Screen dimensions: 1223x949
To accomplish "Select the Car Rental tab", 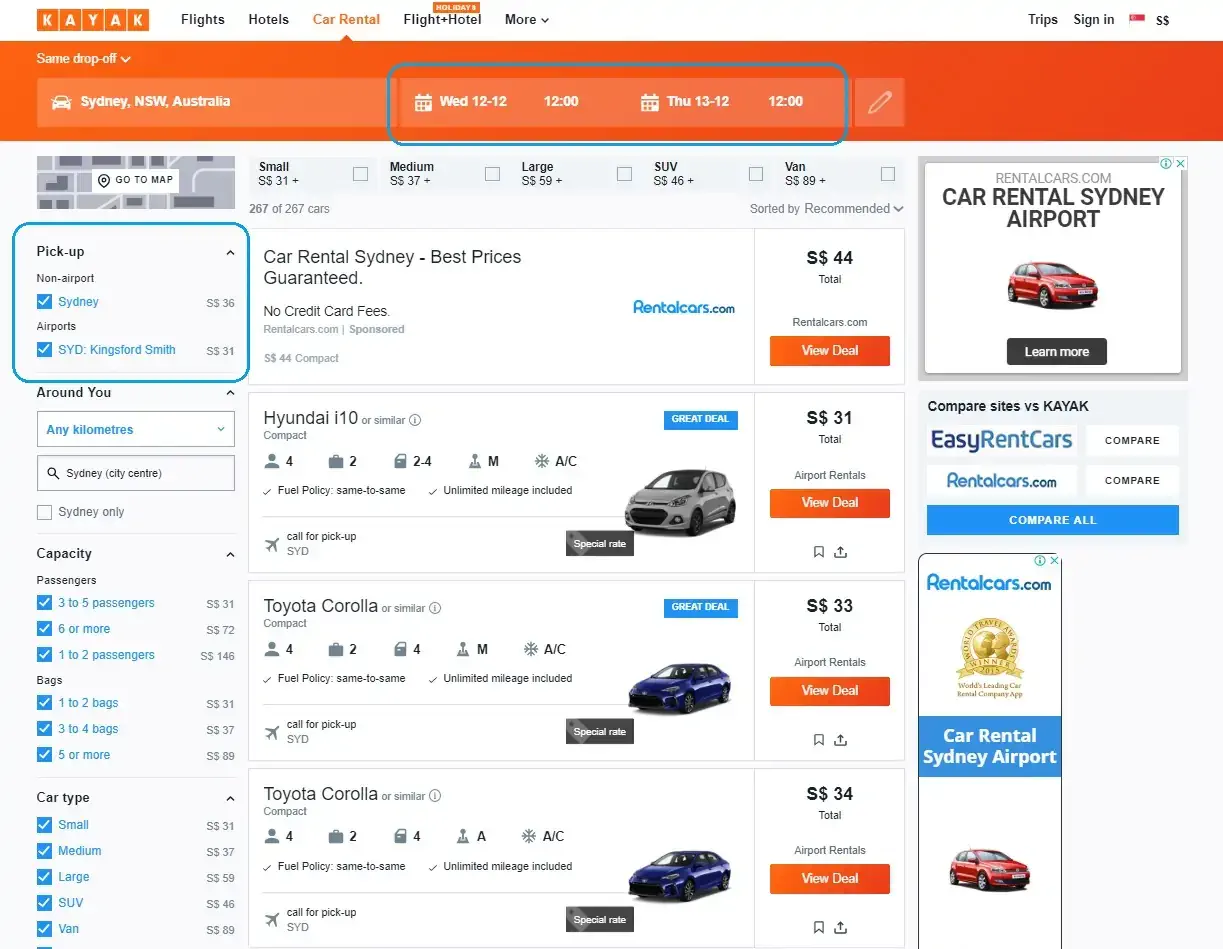I will pos(346,20).
